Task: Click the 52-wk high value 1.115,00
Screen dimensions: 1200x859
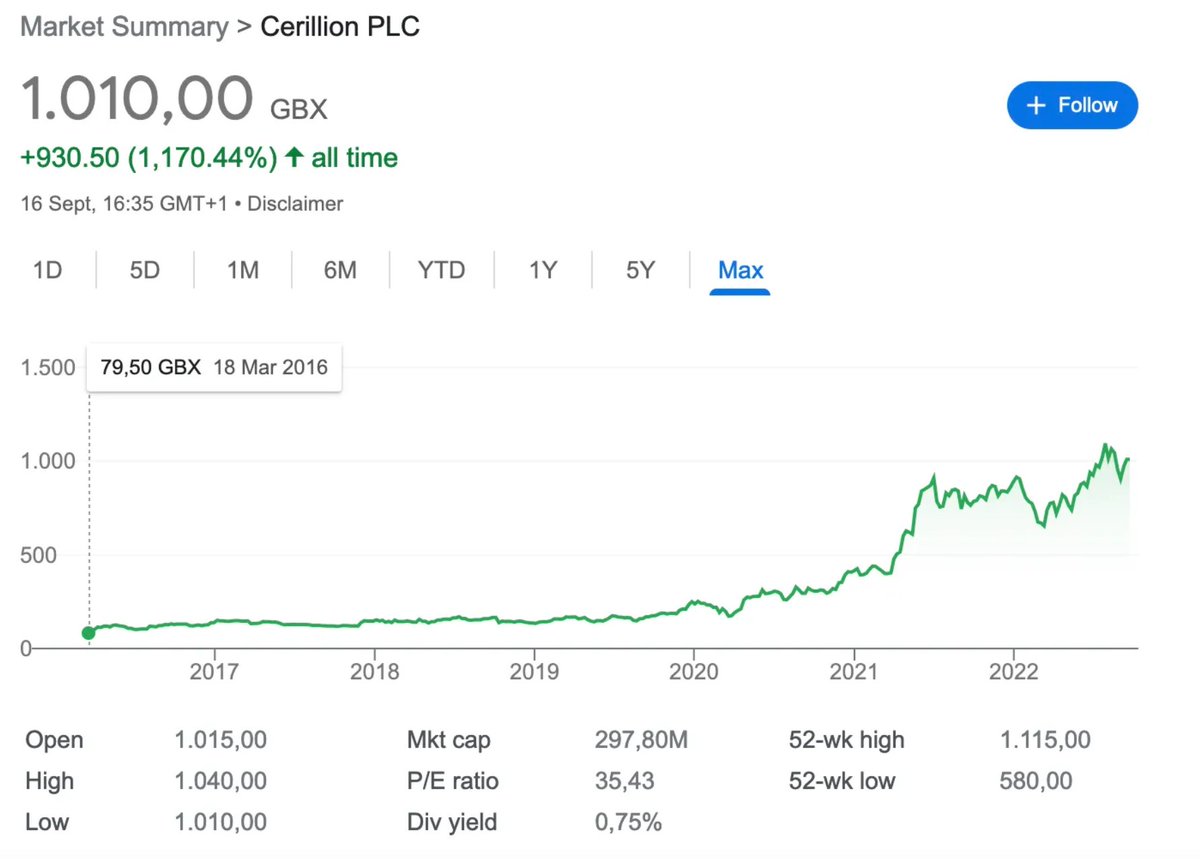Action: coord(1045,740)
